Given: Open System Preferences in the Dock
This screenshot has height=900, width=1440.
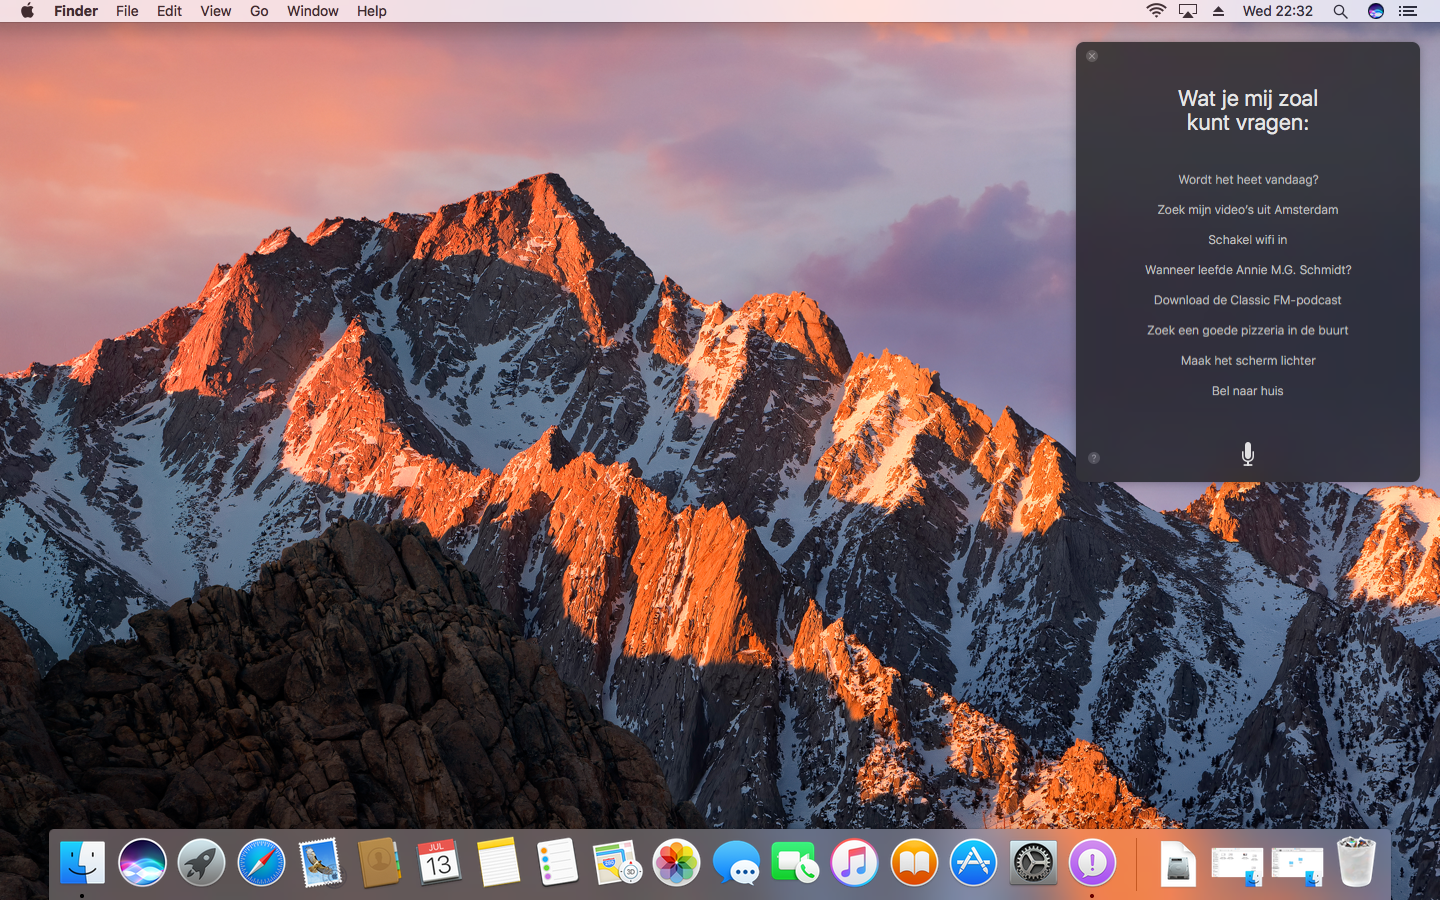Looking at the screenshot, I should click(1032, 862).
